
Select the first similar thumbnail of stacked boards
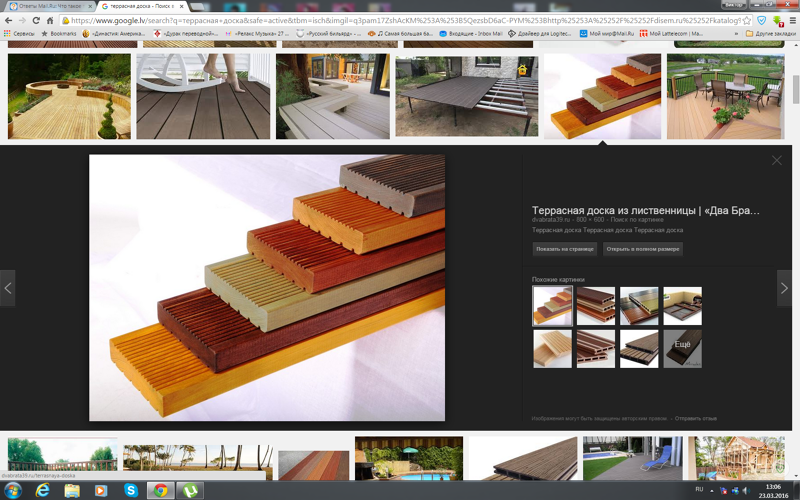553,306
